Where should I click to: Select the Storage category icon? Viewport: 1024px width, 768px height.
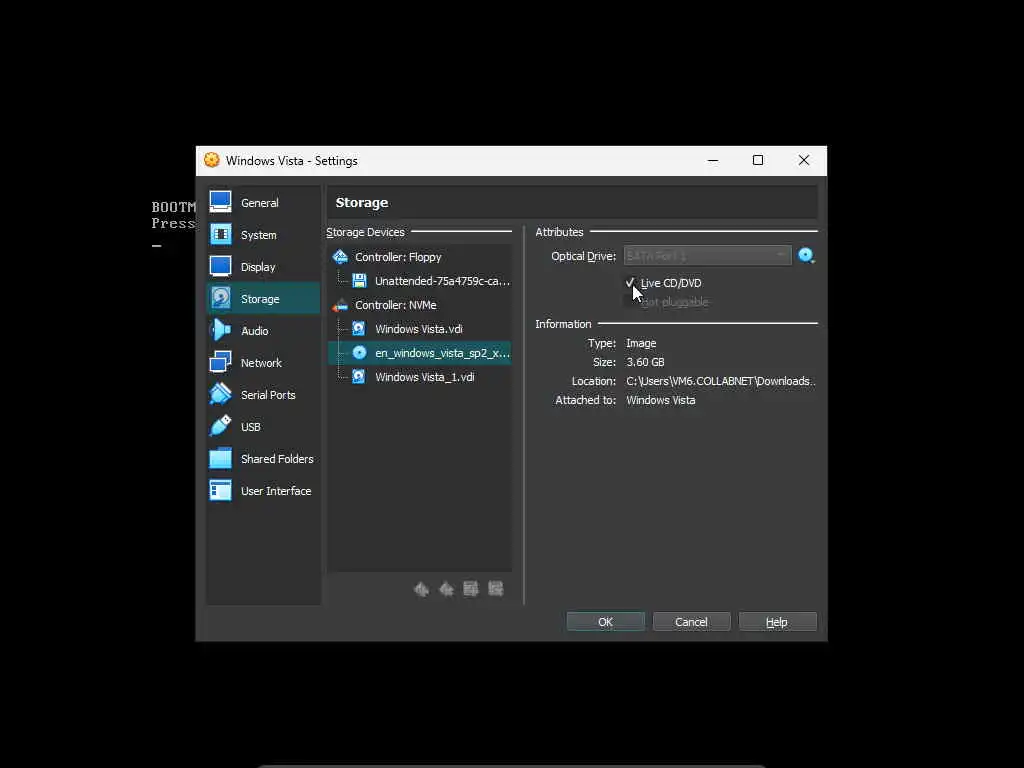(x=220, y=298)
